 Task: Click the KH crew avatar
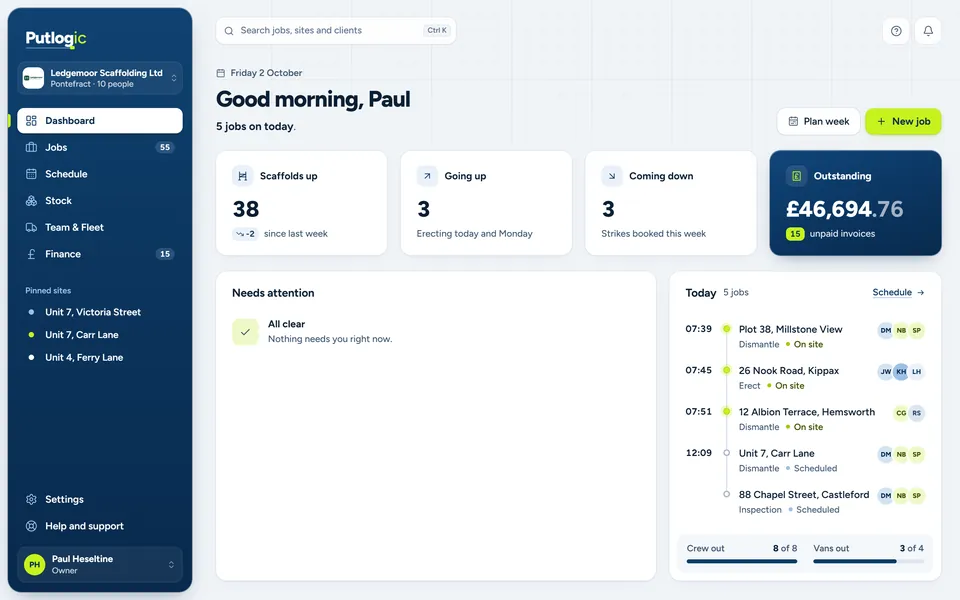901,372
